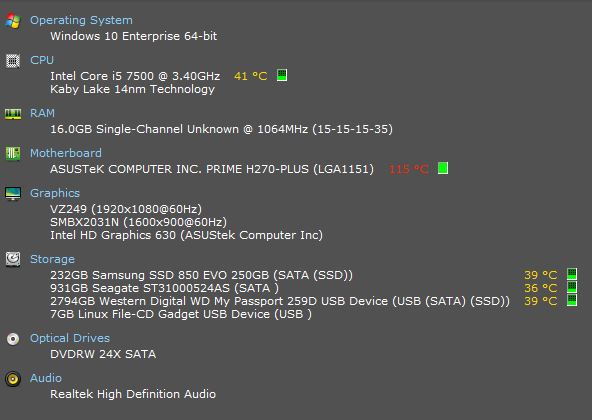
Task: Open the CPU section heading
Action: click(x=42, y=60)
